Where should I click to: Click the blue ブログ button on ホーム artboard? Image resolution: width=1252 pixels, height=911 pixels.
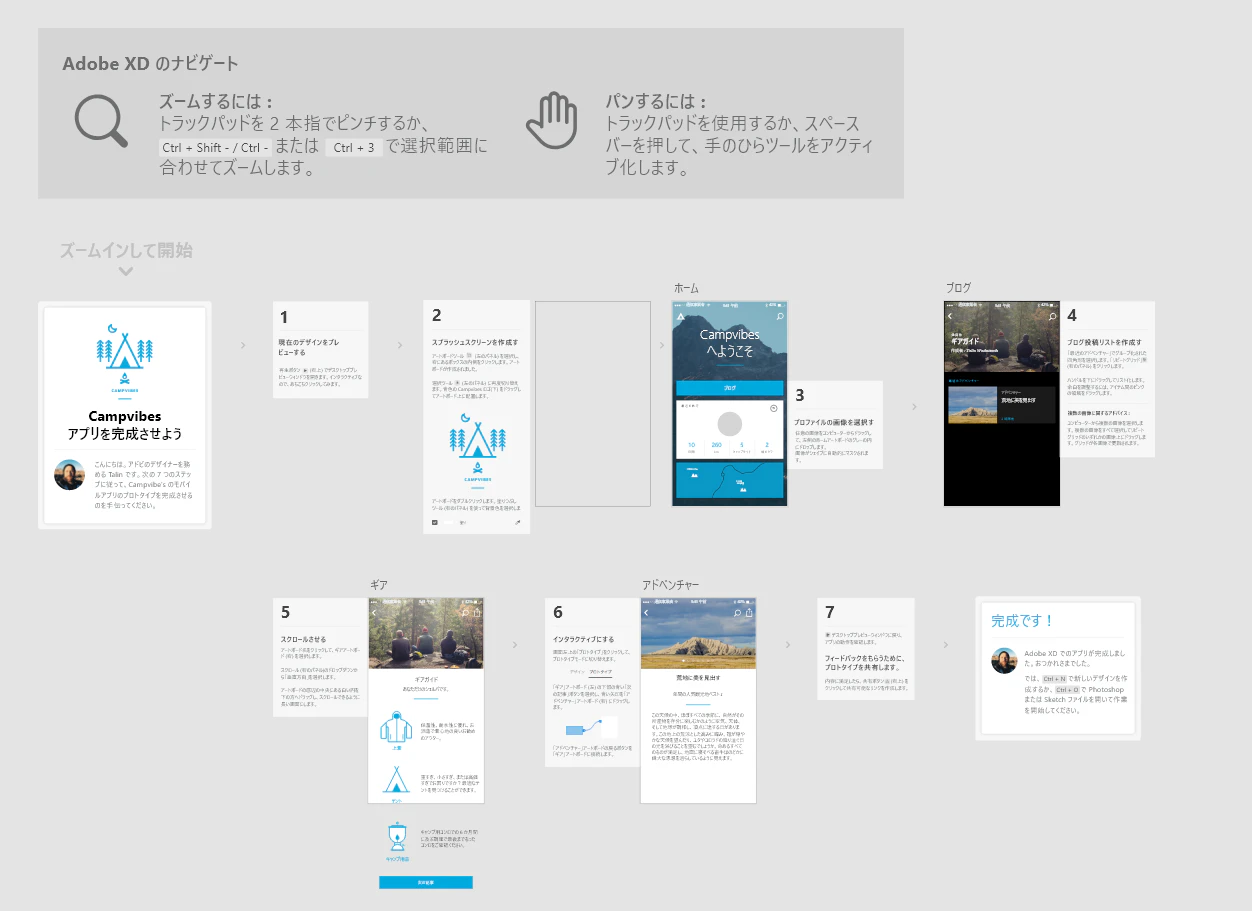point(730,388)
